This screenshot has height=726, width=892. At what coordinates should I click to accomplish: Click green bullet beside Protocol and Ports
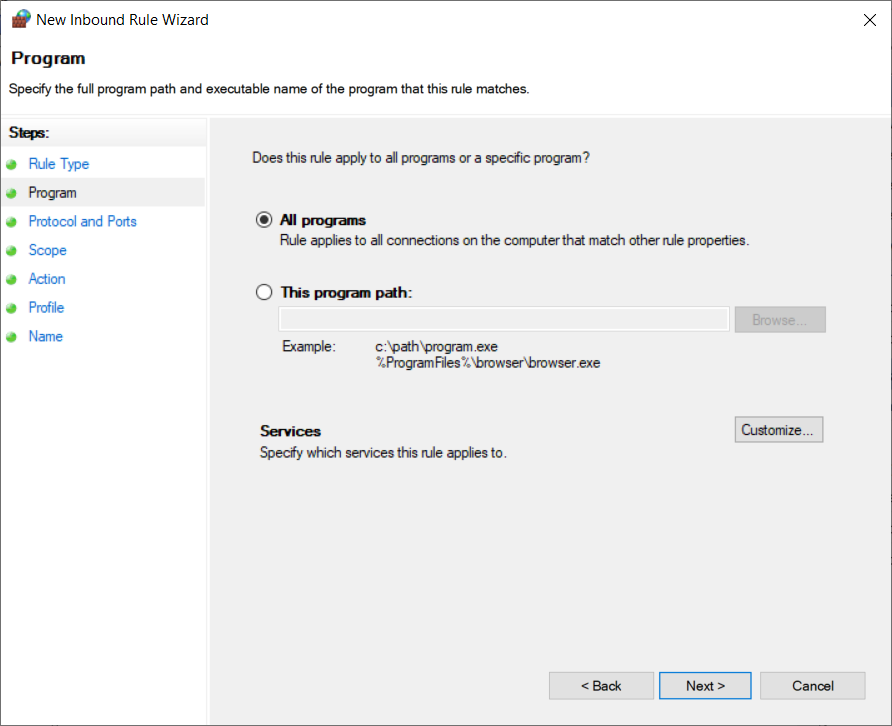click(x=11, y=222)
